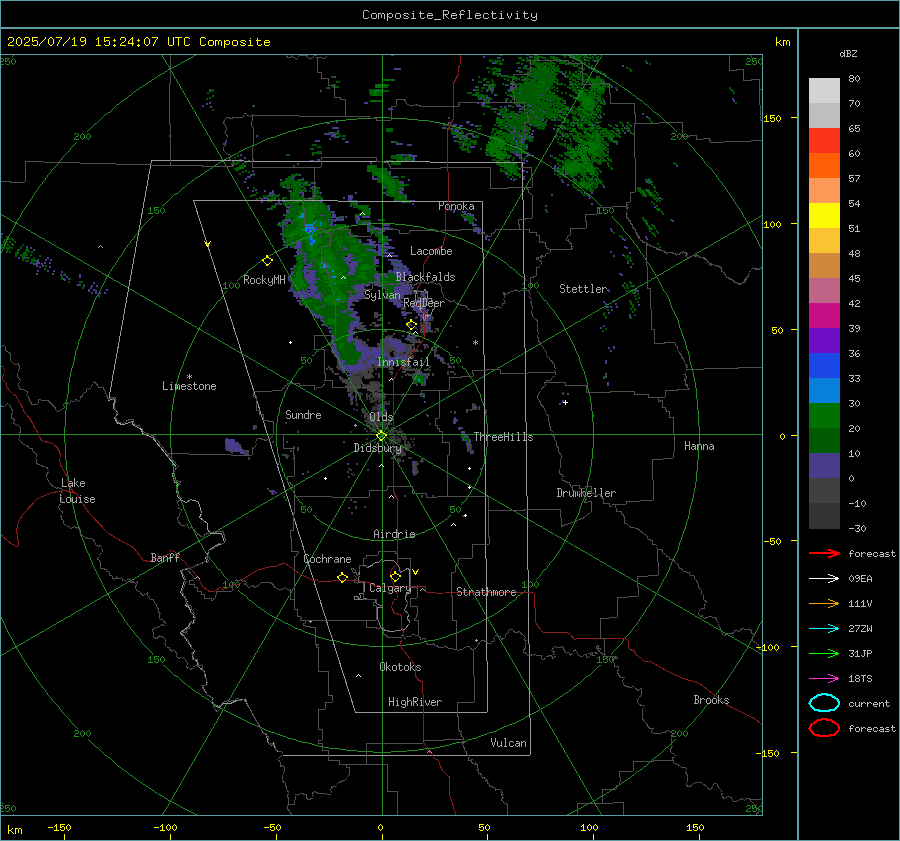Screen dimensions: 900x841
Task: Click the orange 111V arrow icon
Action: coord(824,603)
